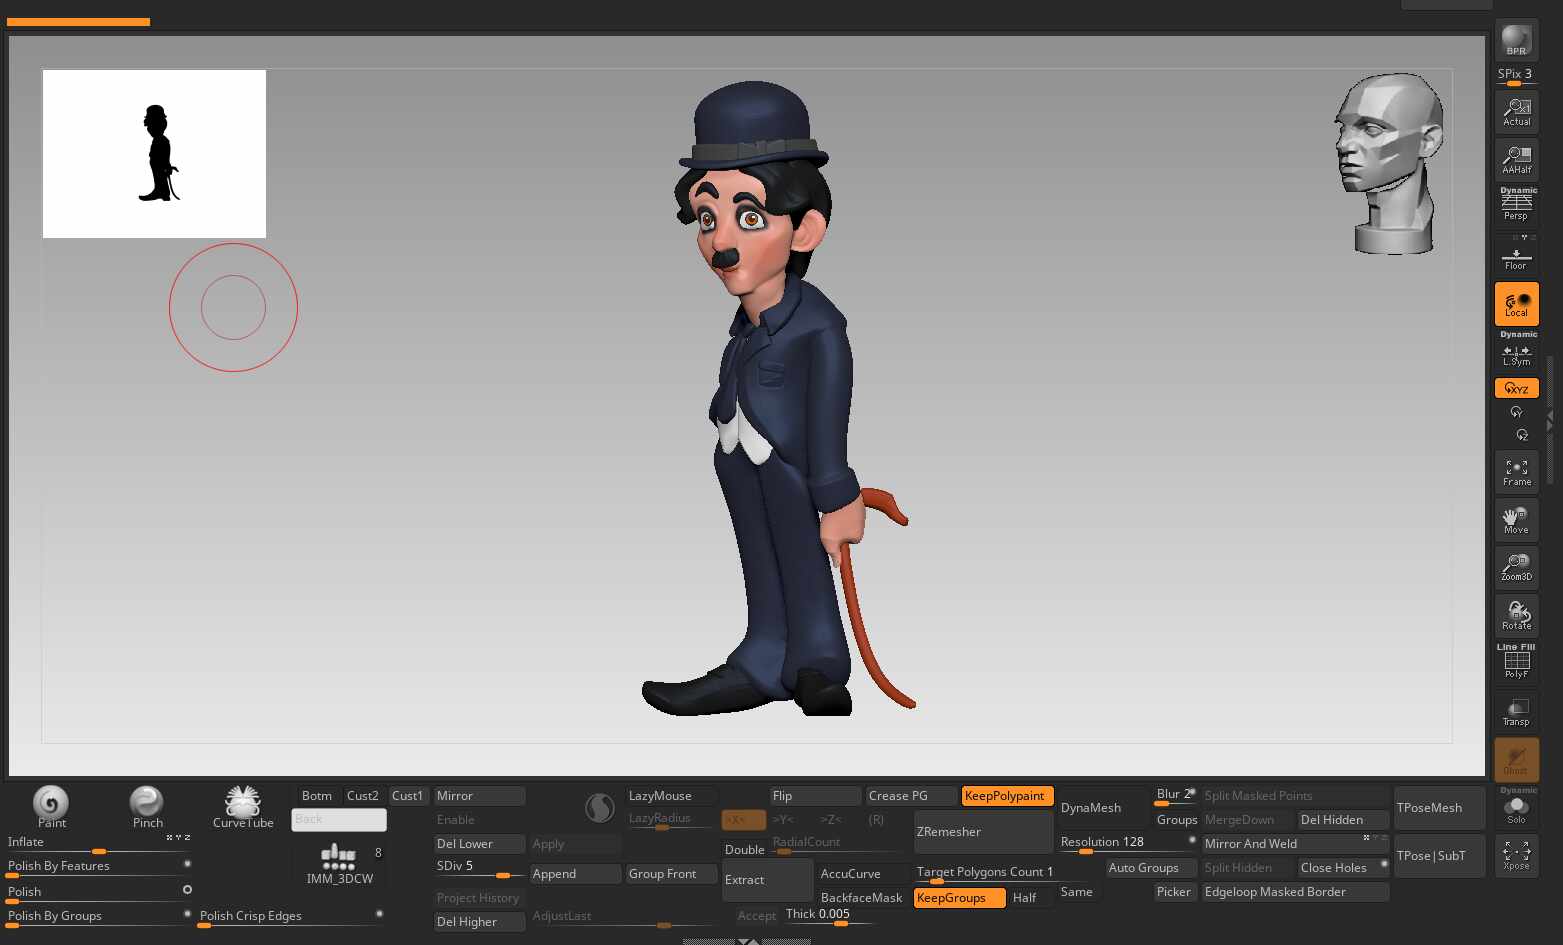Switch to the Cust1 tab
Screen dimensions: 1563x945
408,796
